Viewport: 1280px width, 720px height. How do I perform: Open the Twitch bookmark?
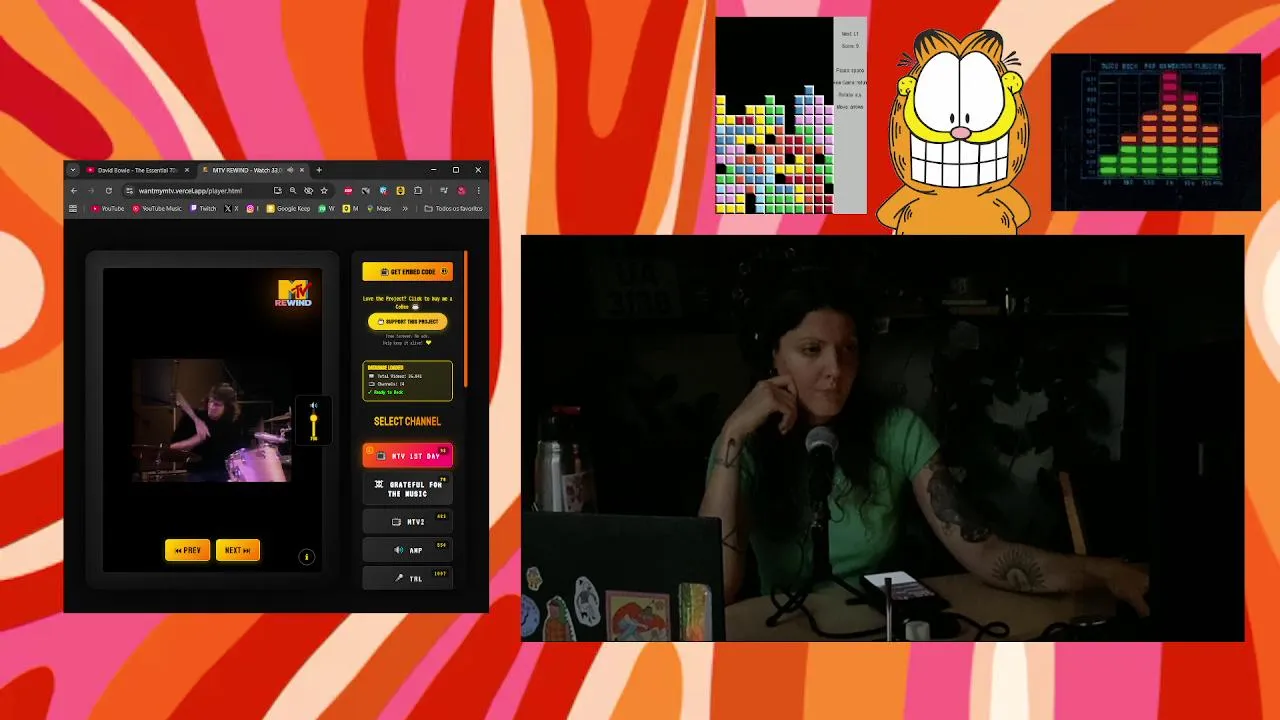coord(203,209)
